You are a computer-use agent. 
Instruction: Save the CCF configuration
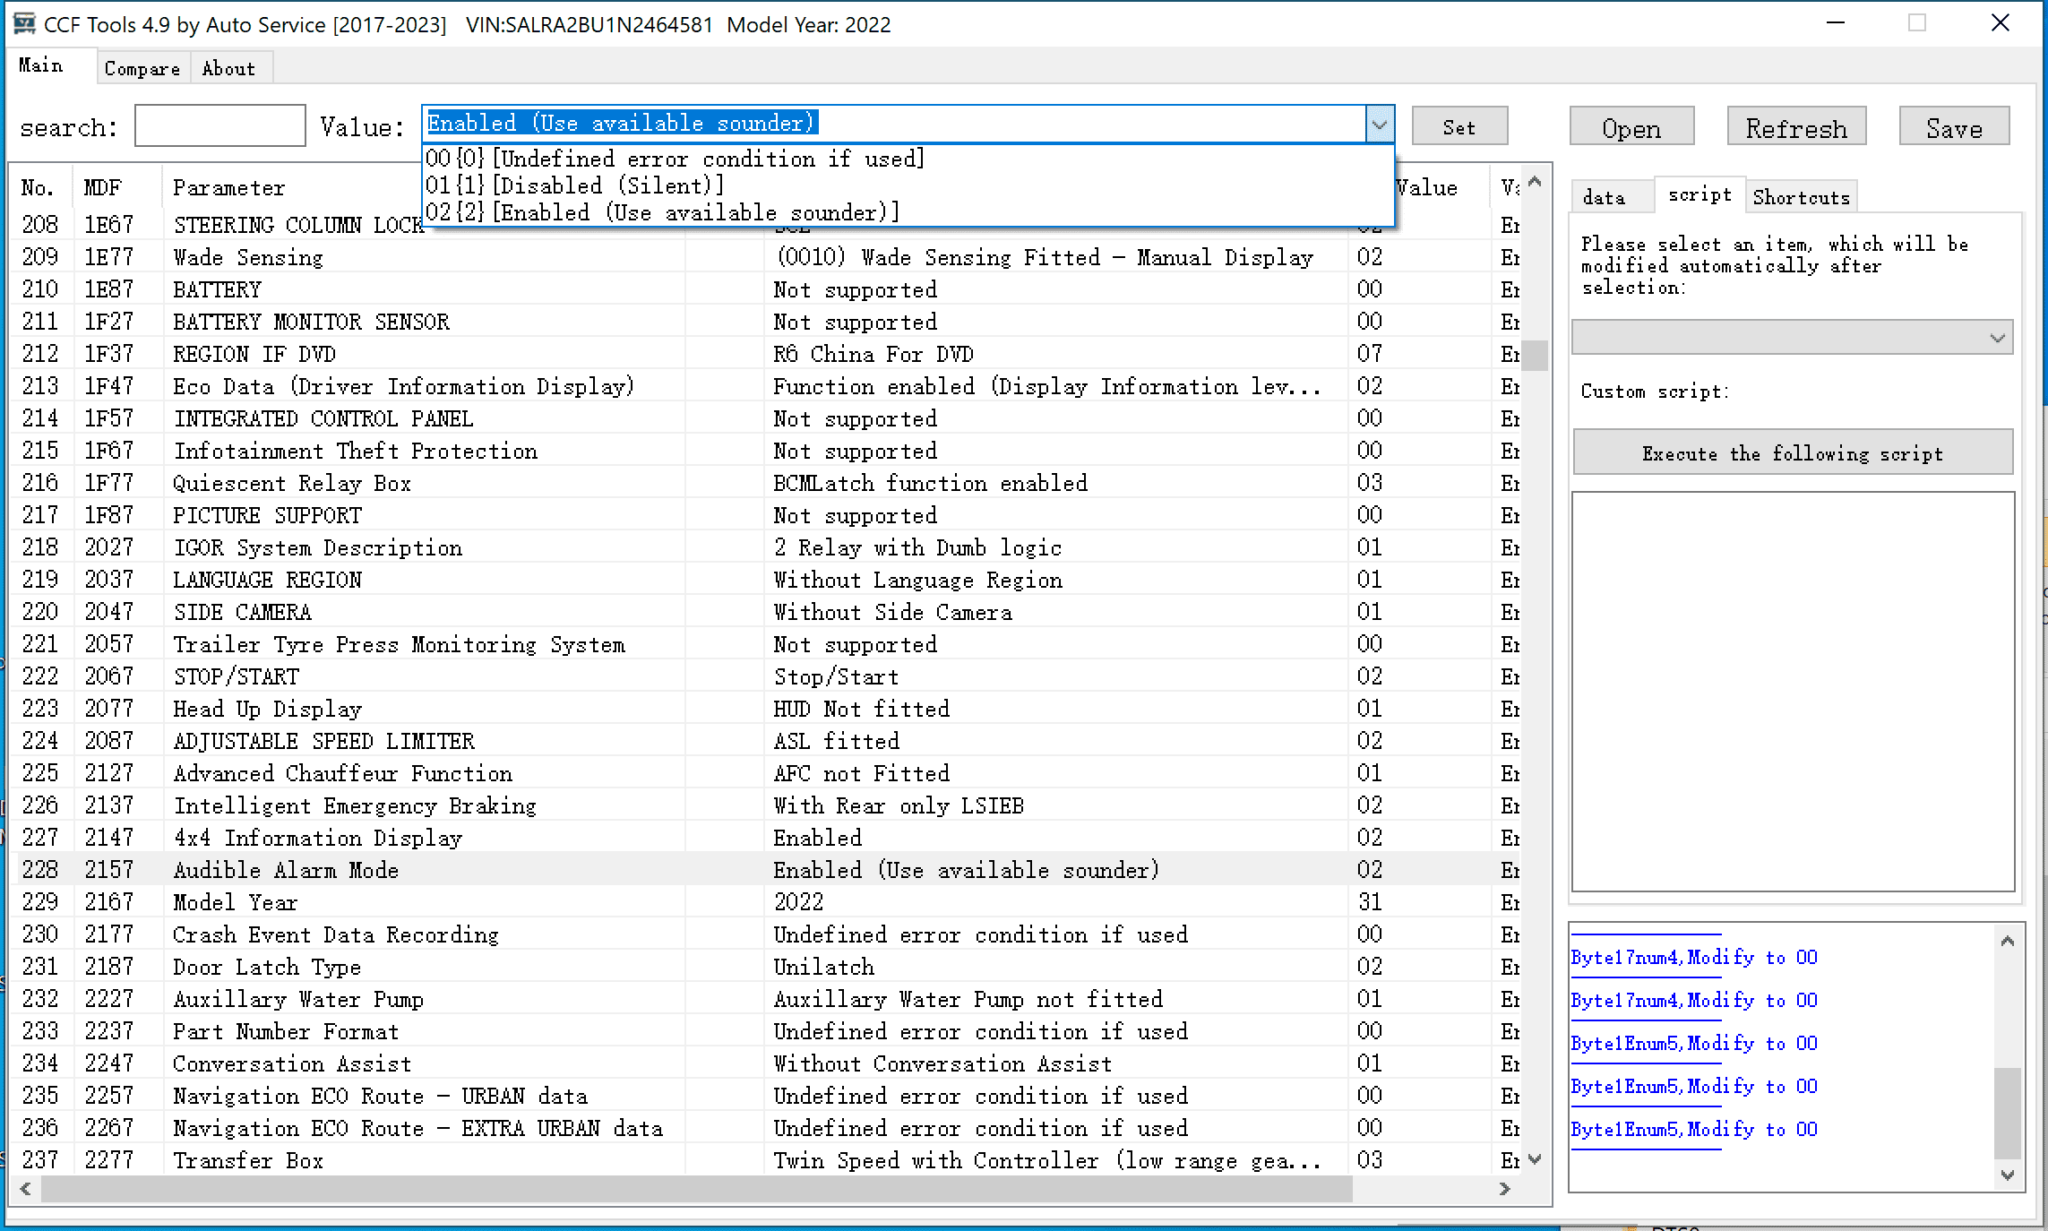coord(1953,126)
